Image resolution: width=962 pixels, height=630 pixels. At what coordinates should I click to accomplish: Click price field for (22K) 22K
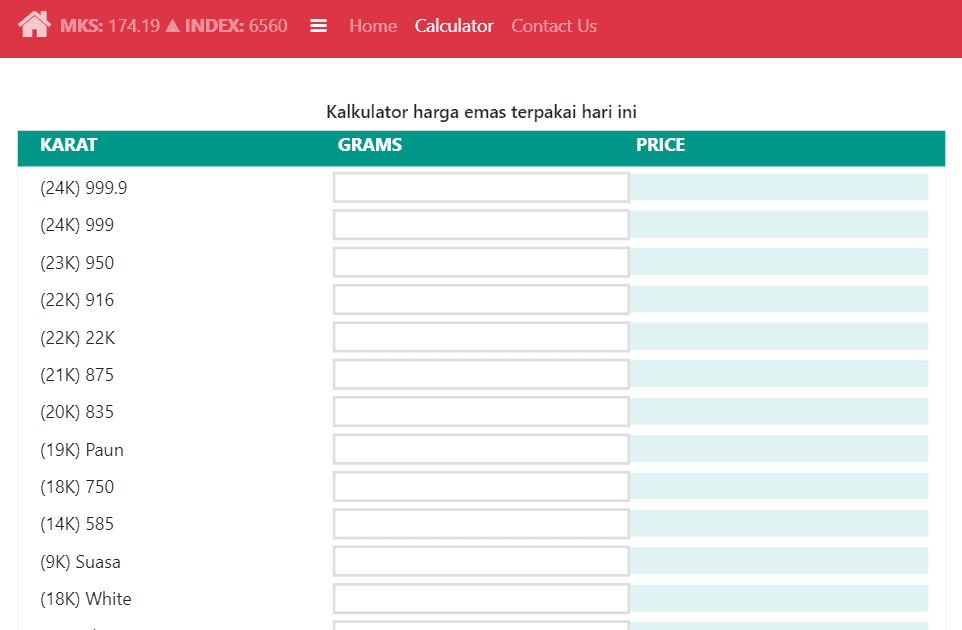[x=779, y=337]
